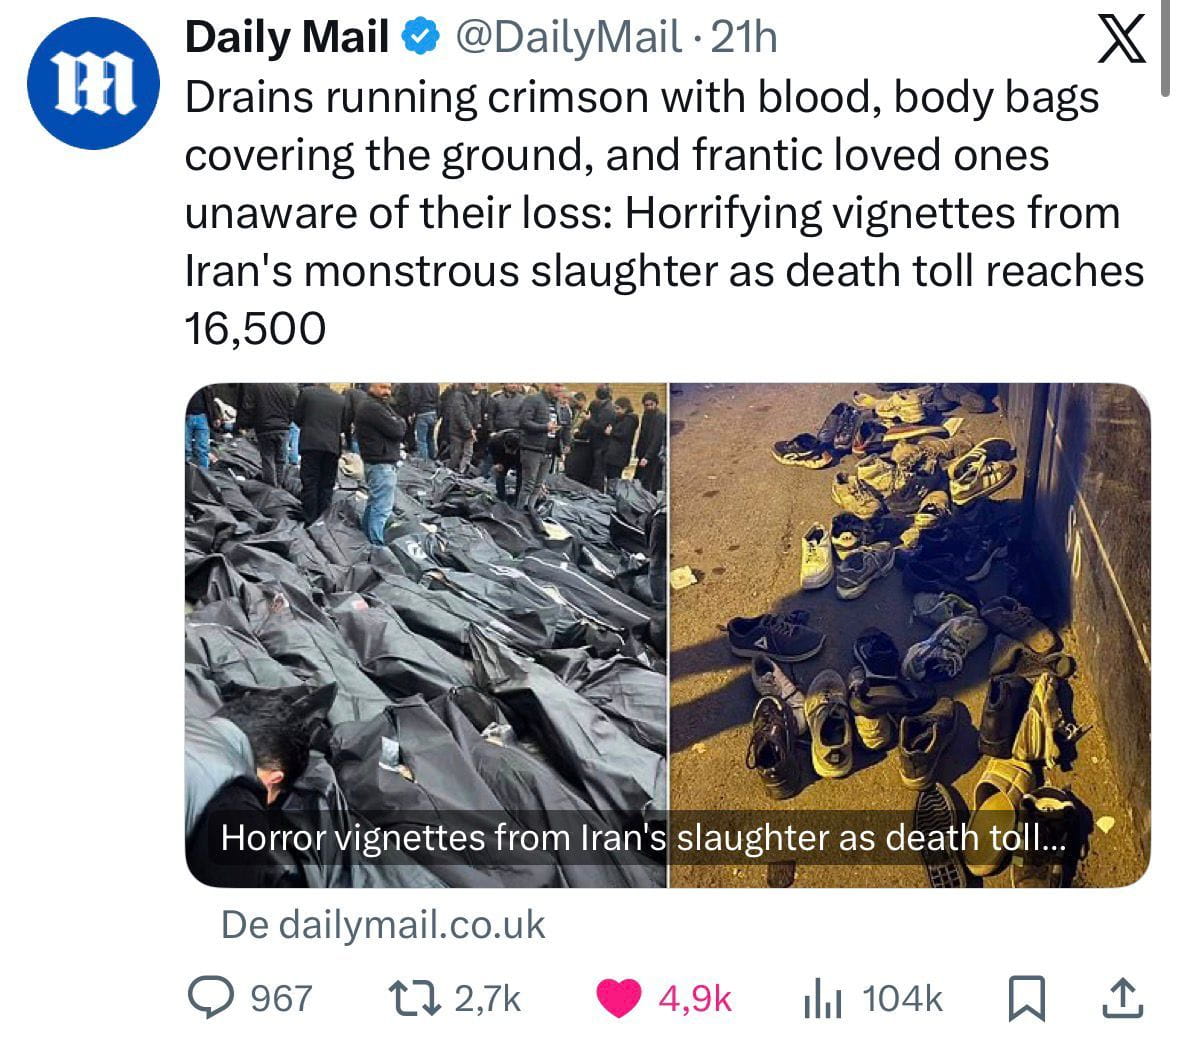The image size is (1179, 1048).
Task: Click the 2,7k repost count
Action: (x=487, y=999)
